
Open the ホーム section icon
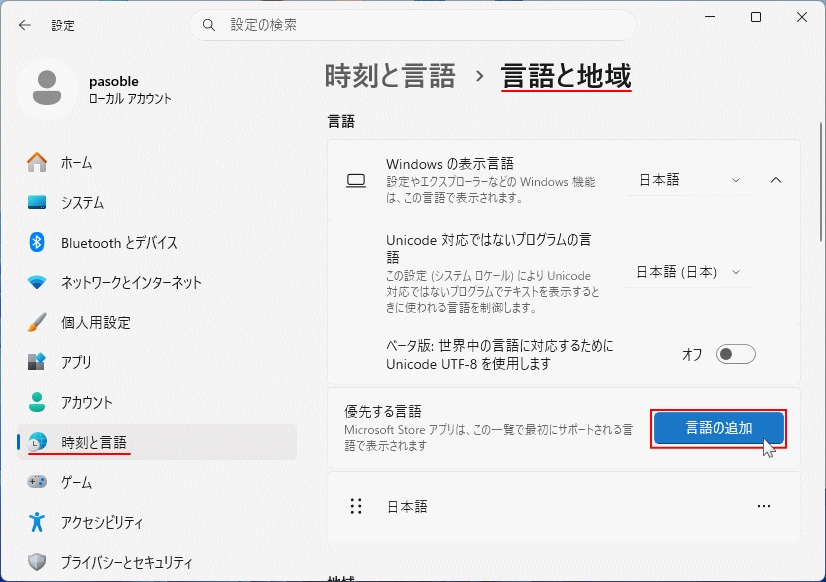pyautogui.click(x=38, y=162)
